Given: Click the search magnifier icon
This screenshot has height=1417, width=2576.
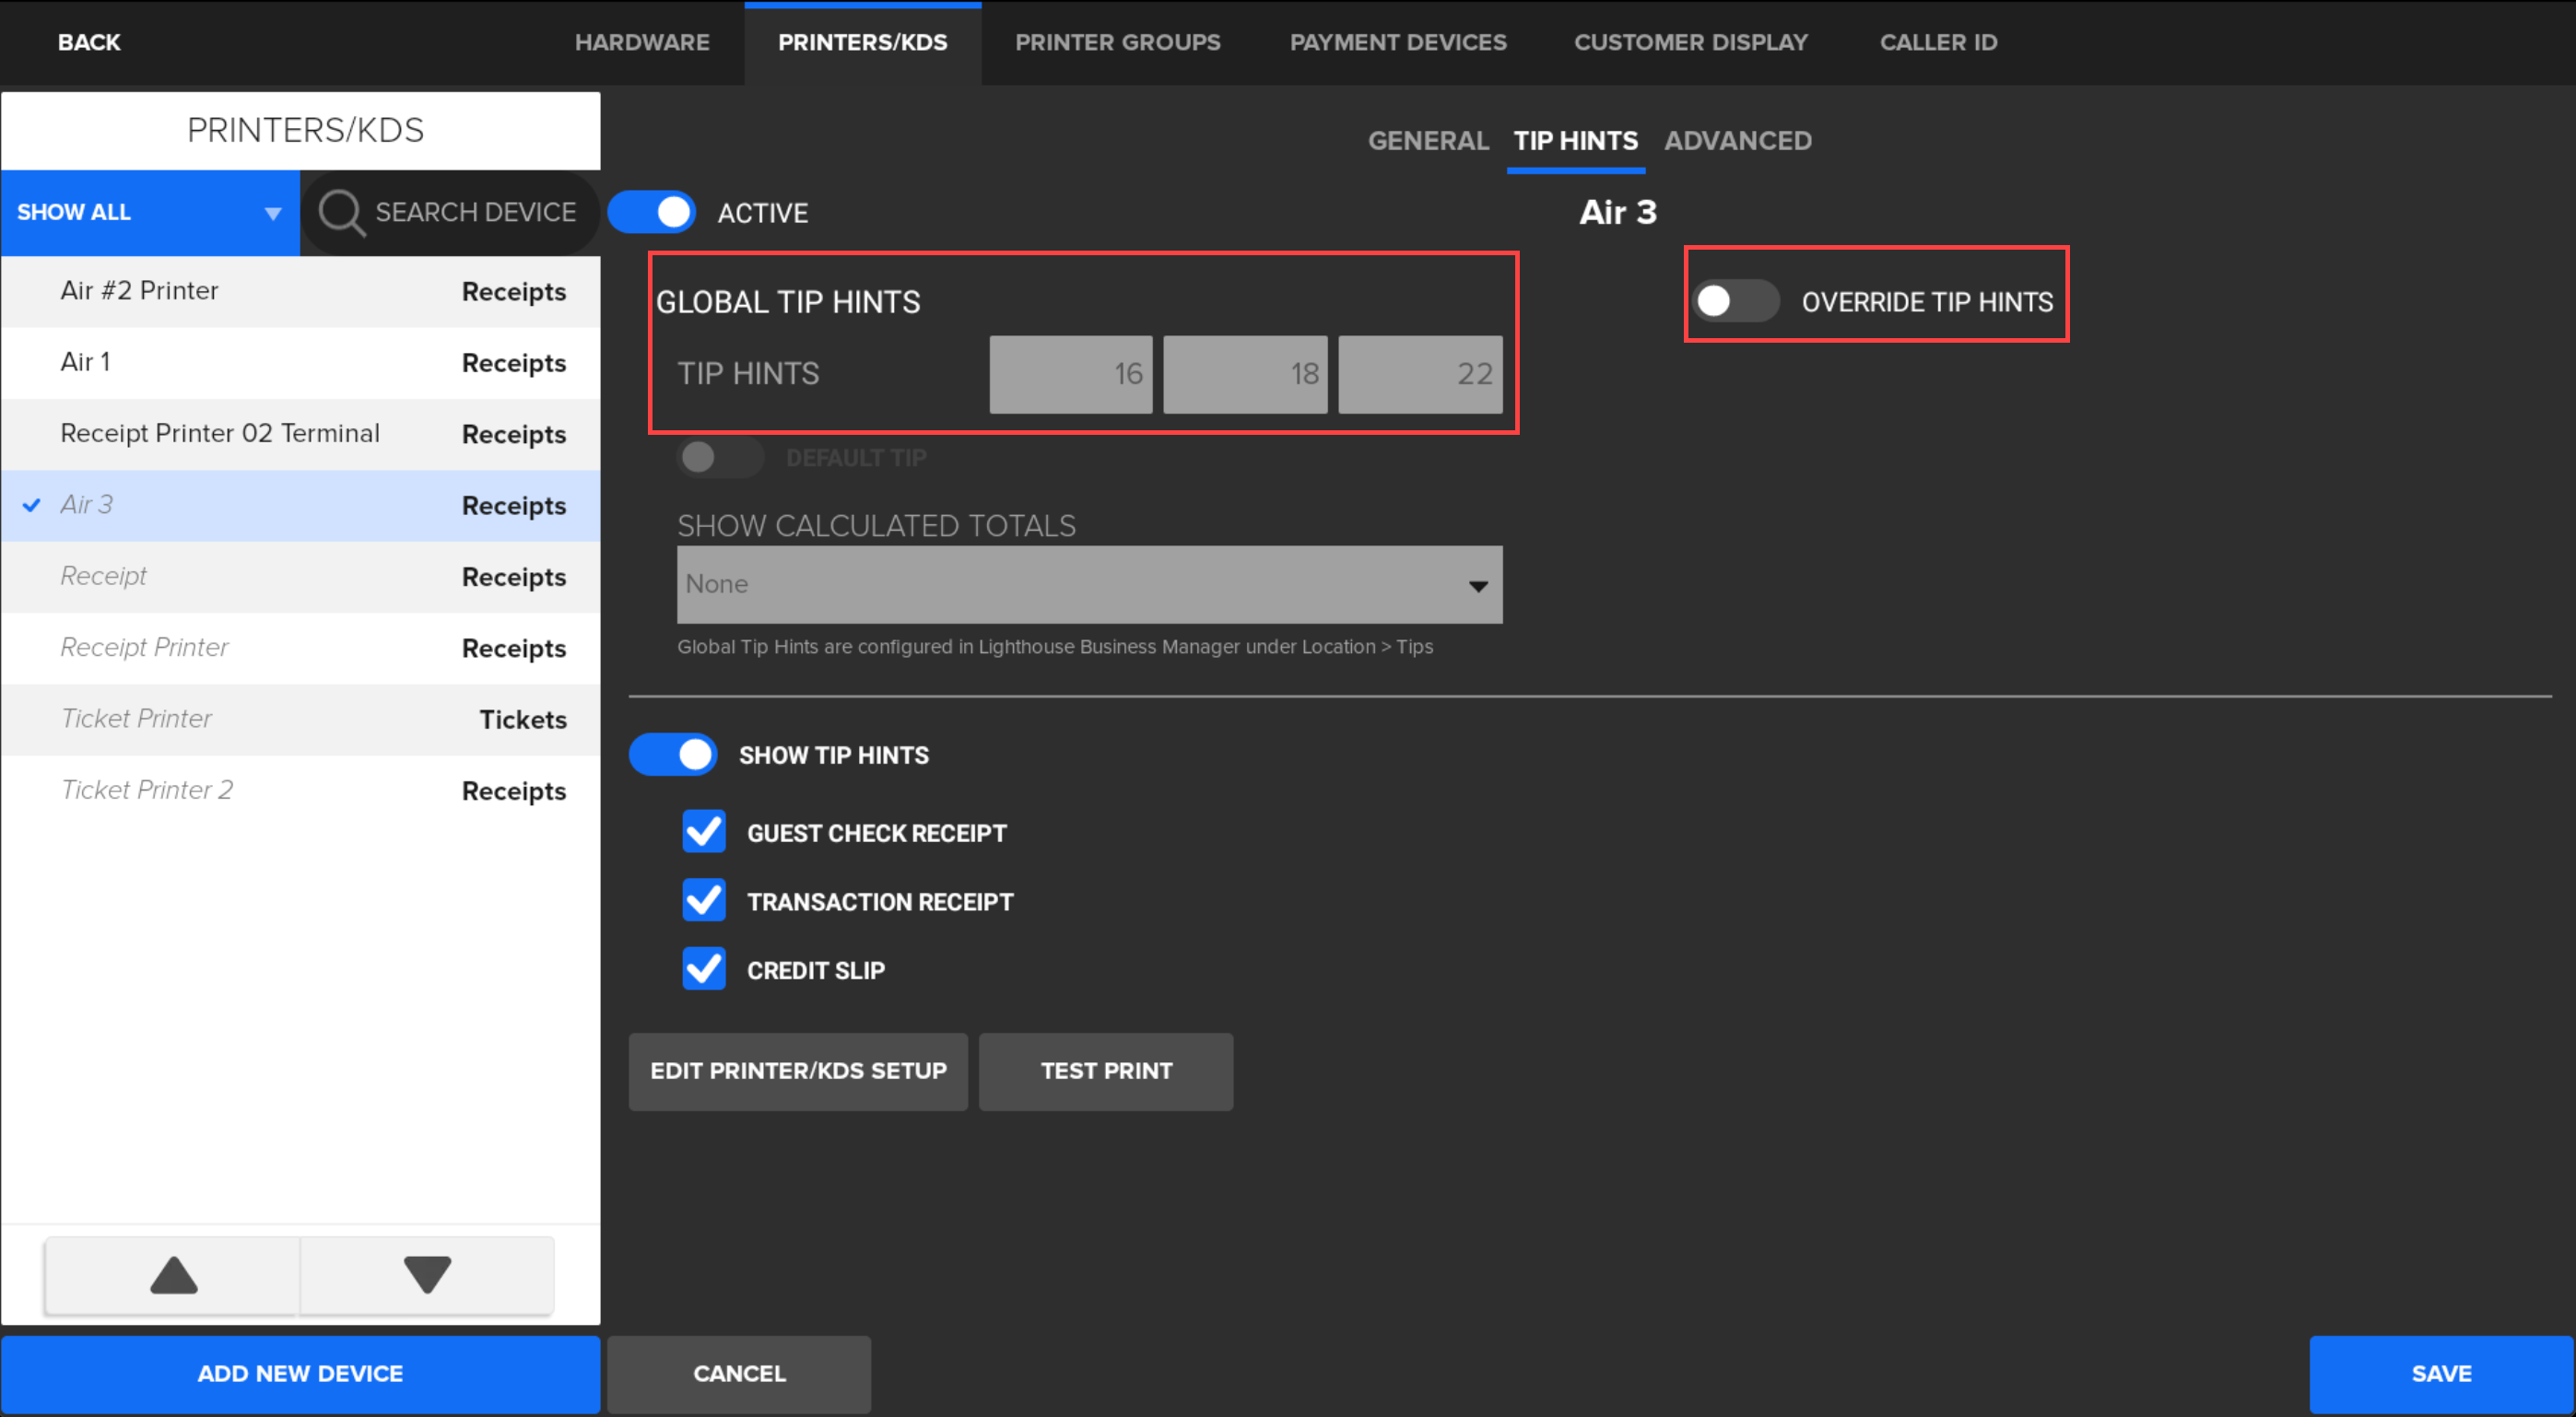Looking at the screenshot, I should [x=341, y=213].
